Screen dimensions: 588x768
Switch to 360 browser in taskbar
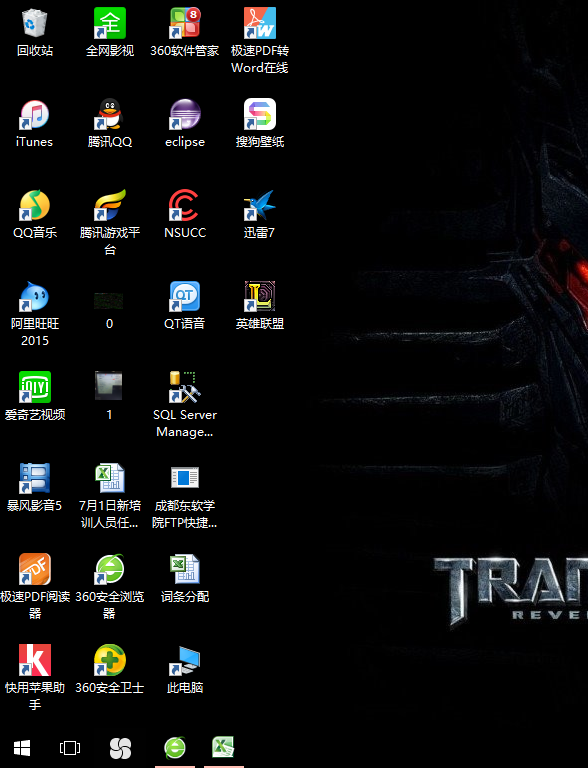point(175,748)
